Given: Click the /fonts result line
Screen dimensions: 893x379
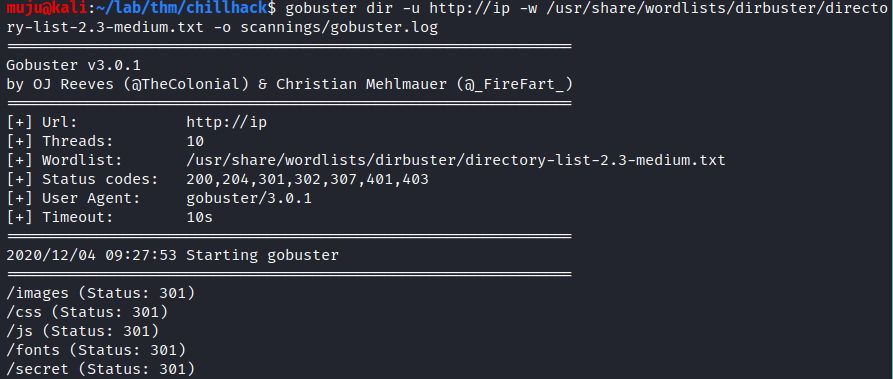Looking at the screenshot, I should 96,350.
